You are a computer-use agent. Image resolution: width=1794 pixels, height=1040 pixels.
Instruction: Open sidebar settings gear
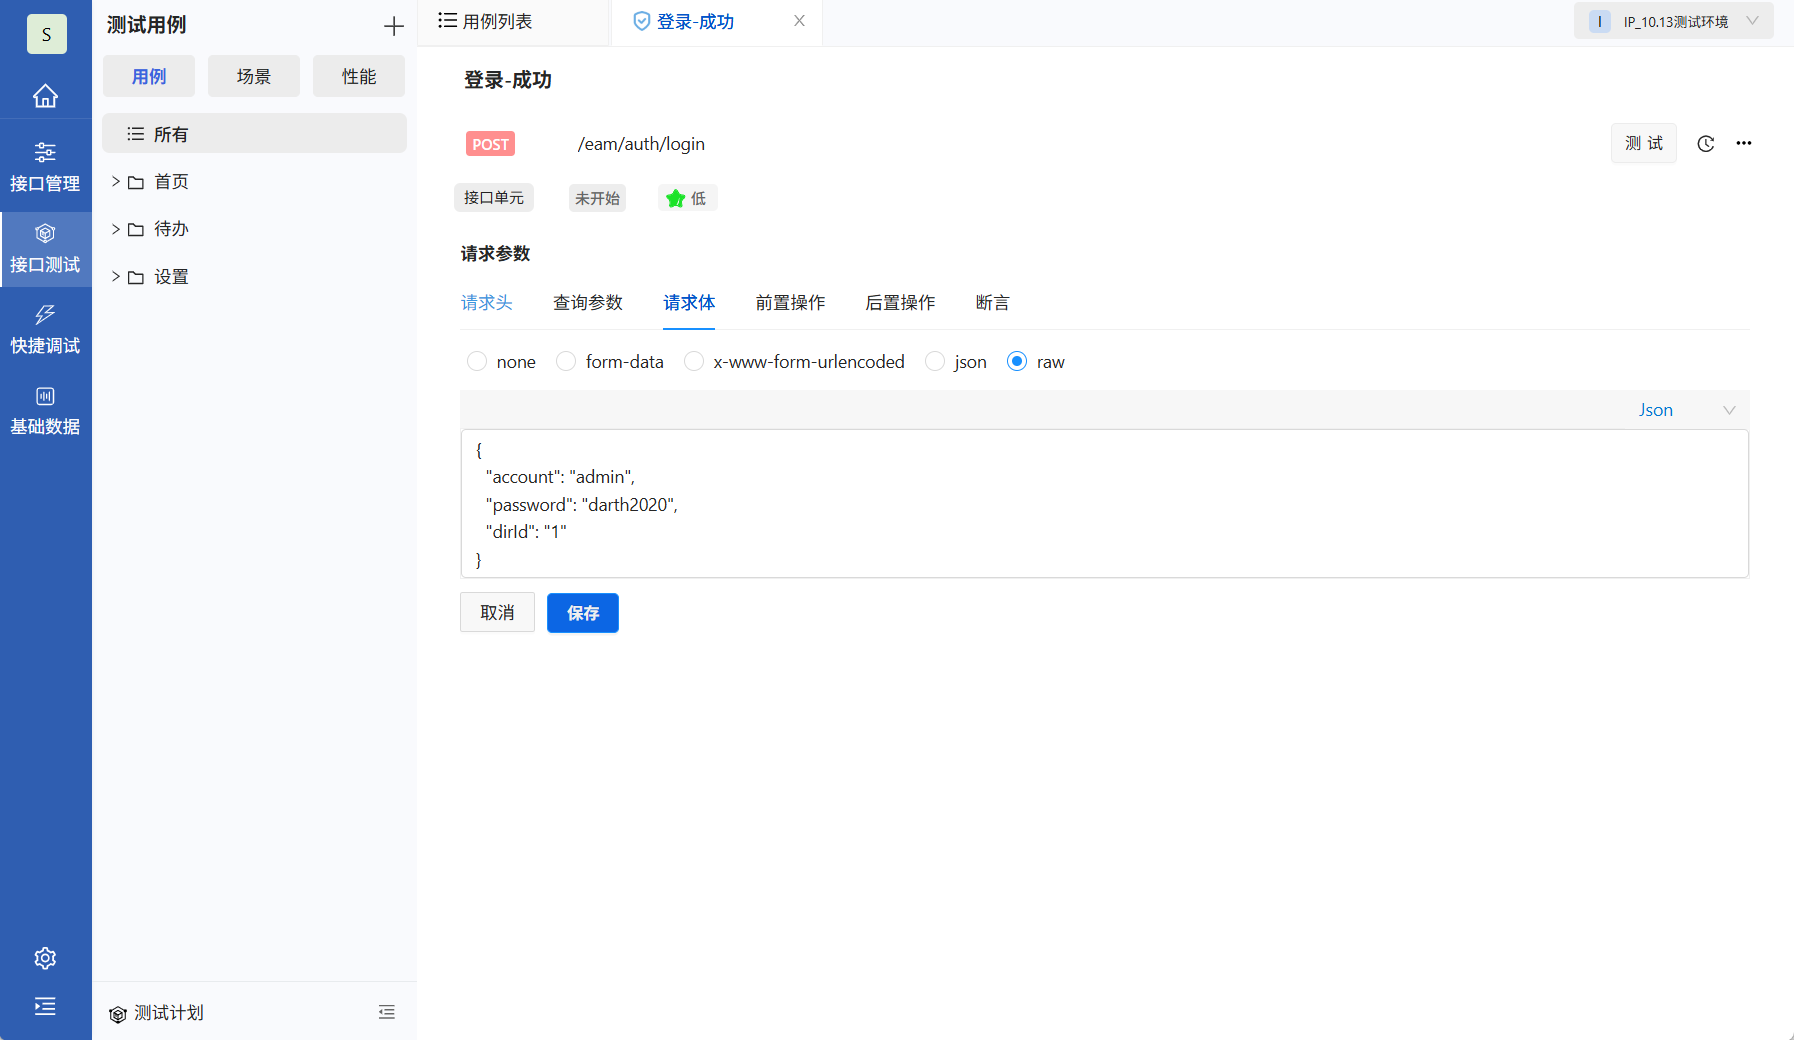pos(46,957)
